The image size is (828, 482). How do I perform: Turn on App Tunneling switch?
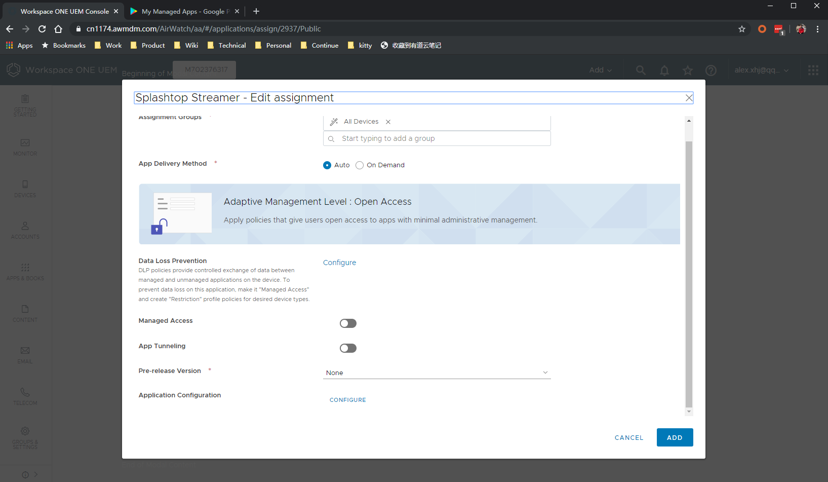pos(348,348)
